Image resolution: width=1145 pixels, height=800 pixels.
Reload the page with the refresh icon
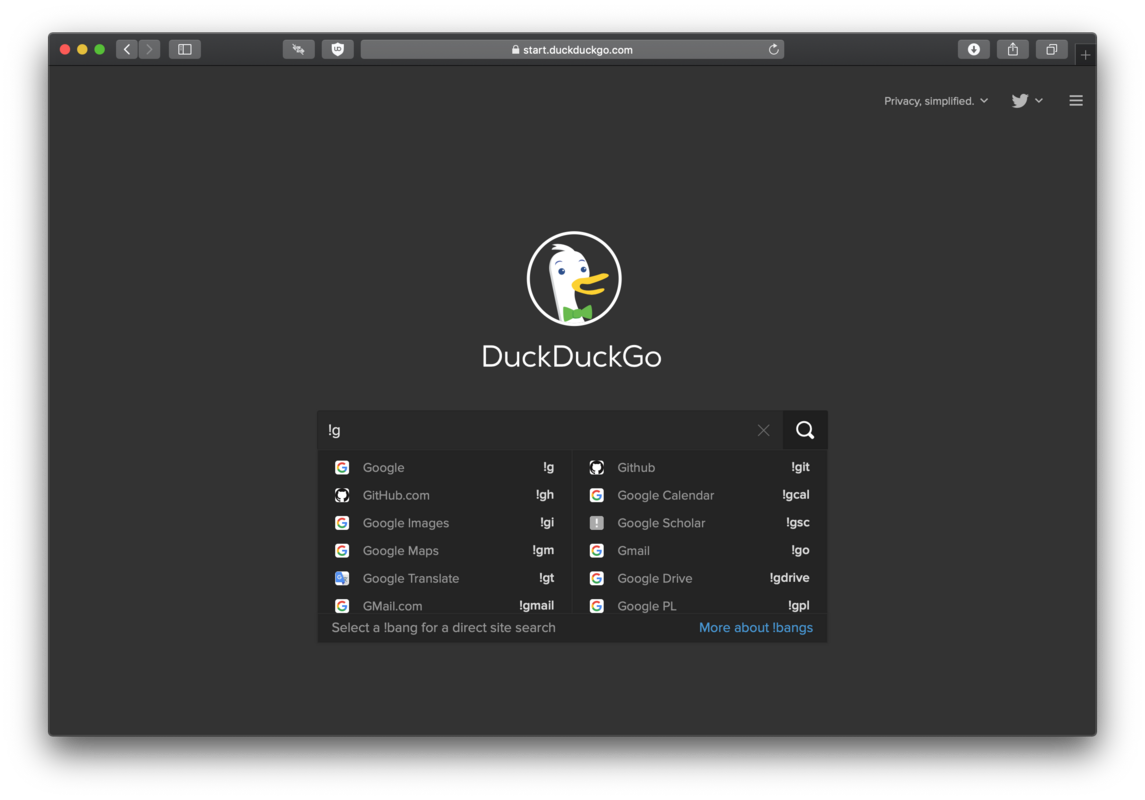773,50
